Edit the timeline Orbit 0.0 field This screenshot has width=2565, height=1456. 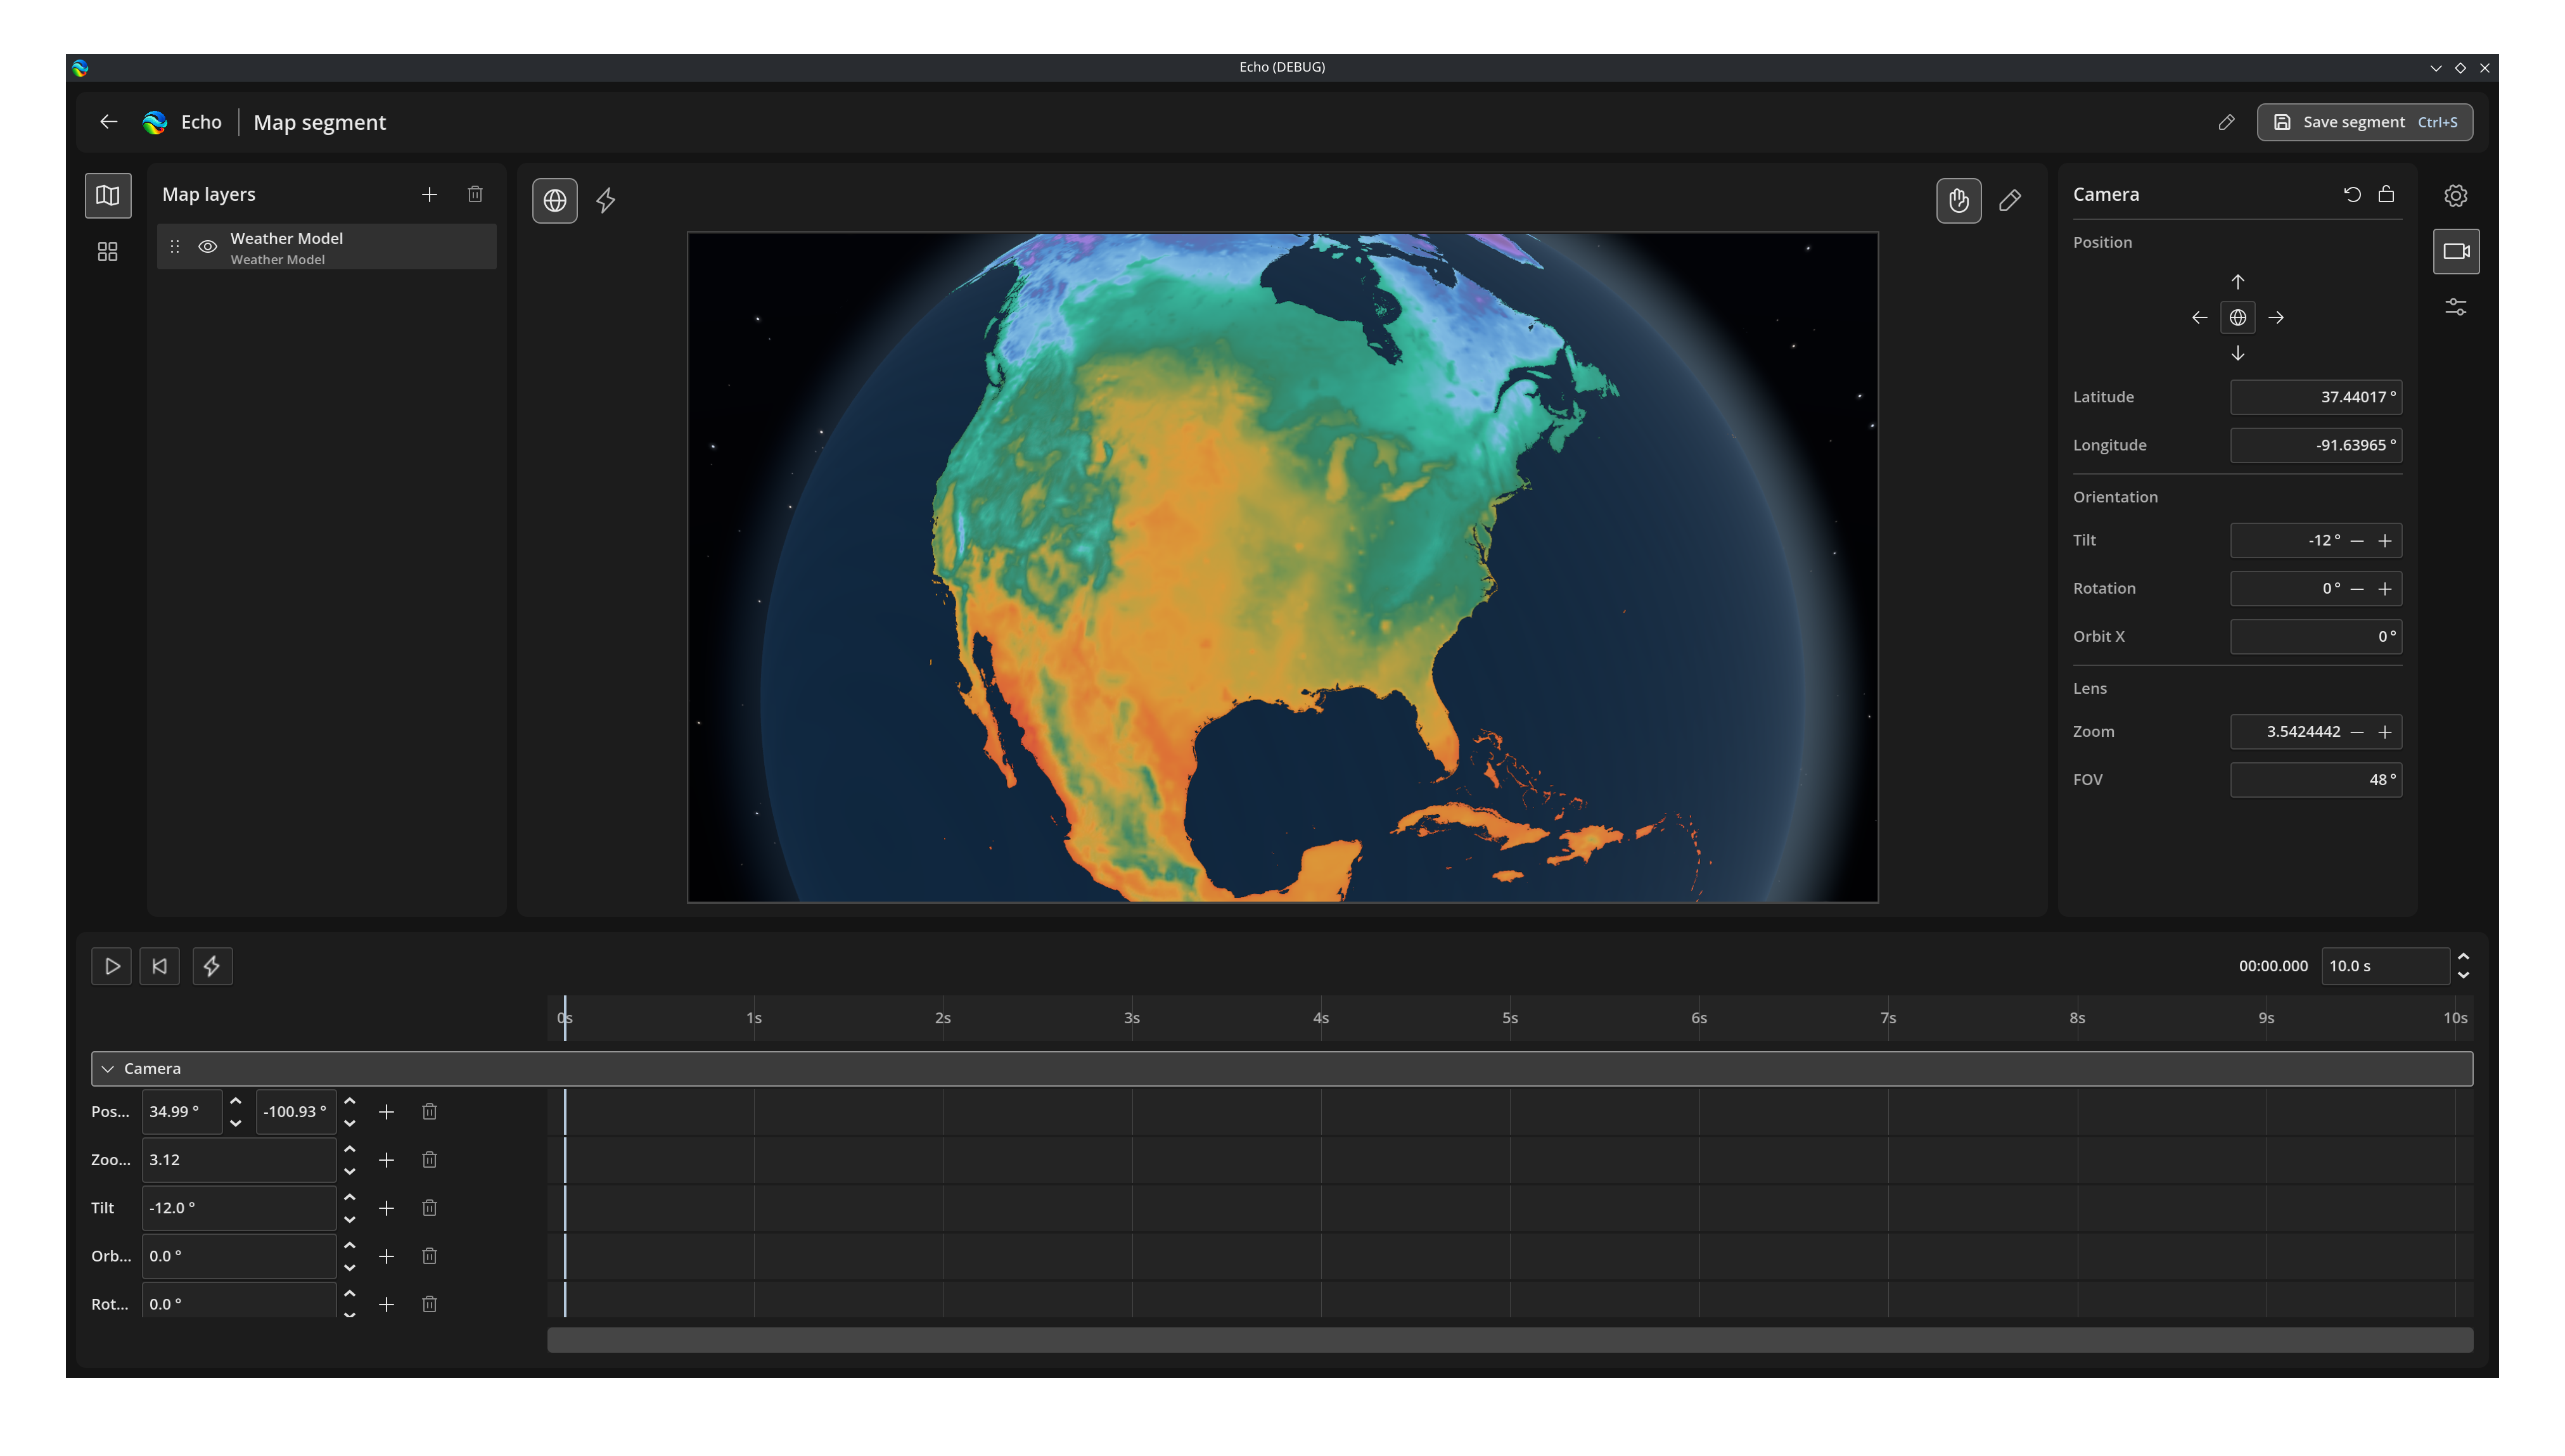[x=238, y=1256]
